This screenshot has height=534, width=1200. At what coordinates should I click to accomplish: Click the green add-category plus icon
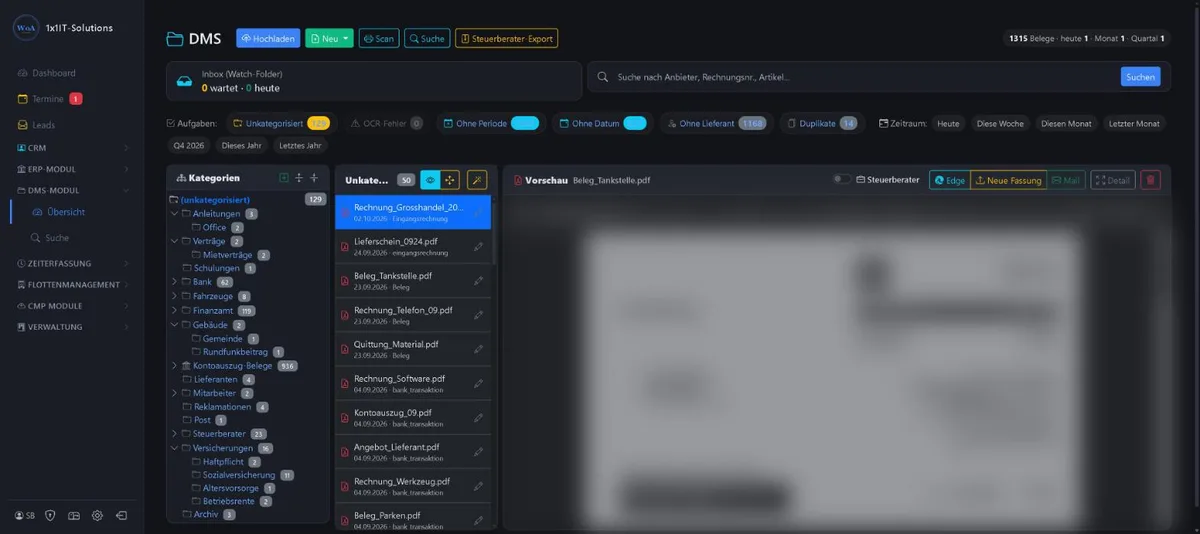point(284,178)
